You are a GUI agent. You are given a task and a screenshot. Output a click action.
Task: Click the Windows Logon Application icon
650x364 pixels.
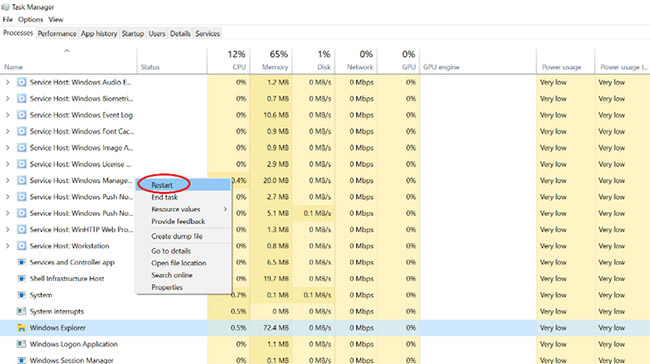21,344
